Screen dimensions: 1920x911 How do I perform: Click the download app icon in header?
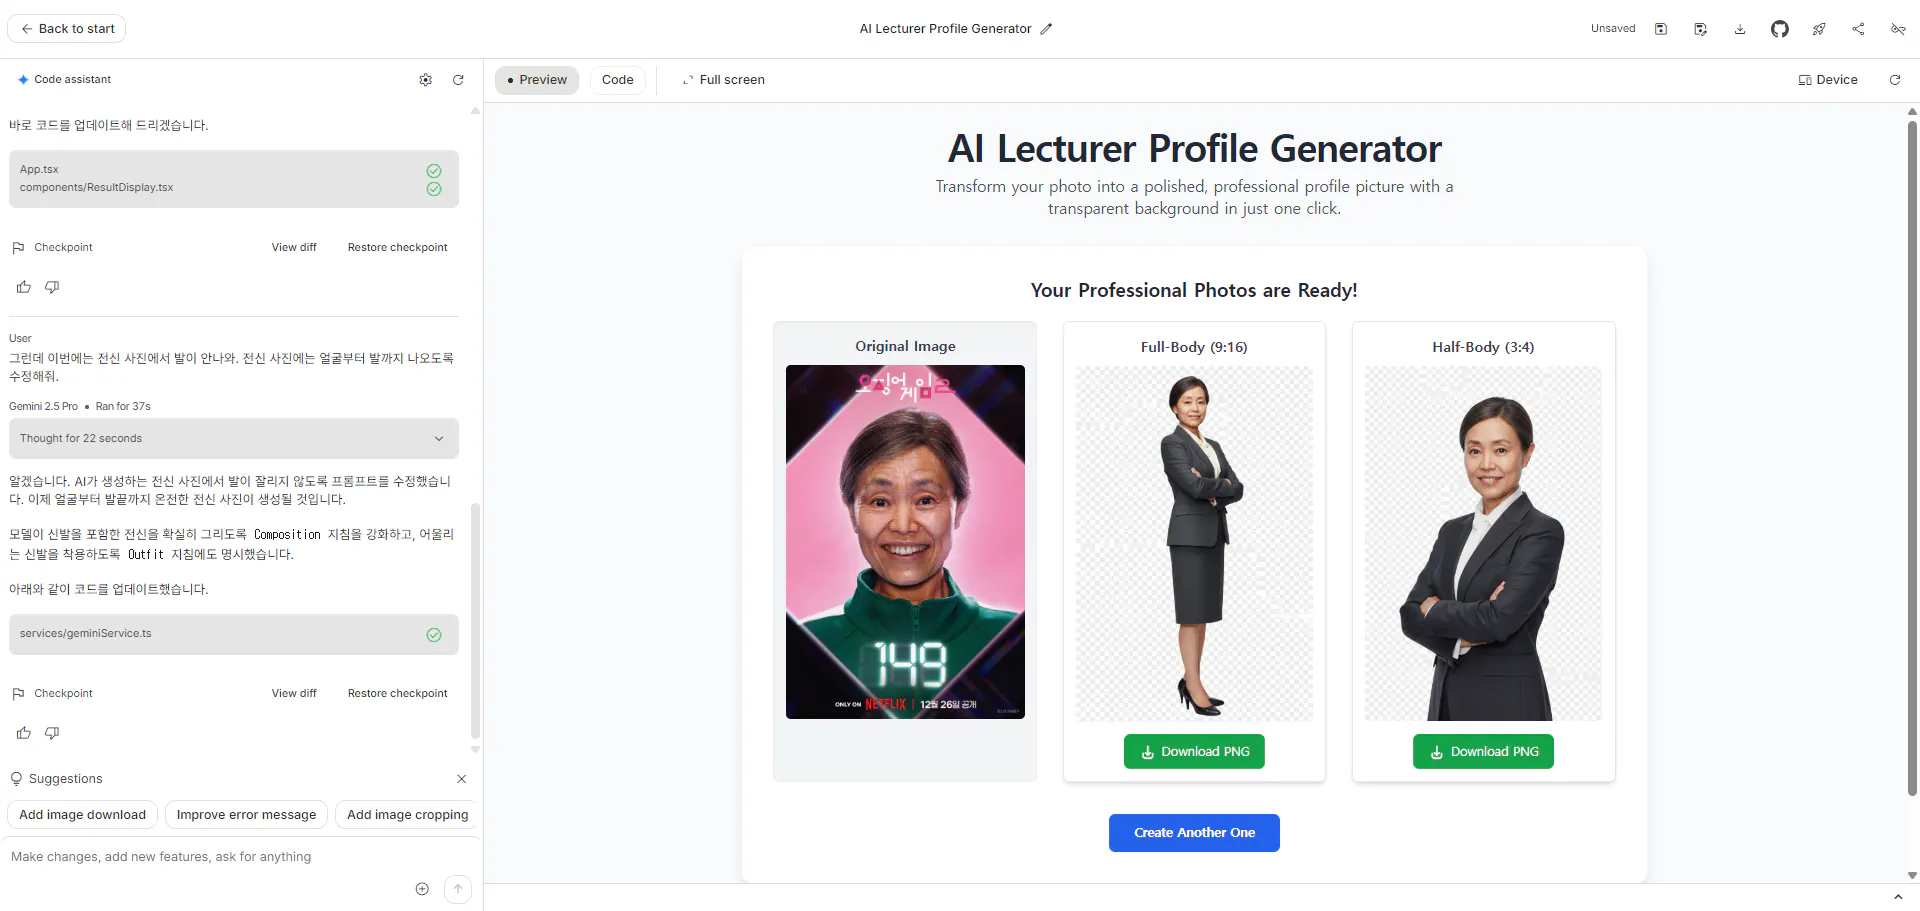click(x=1740, y=29)
